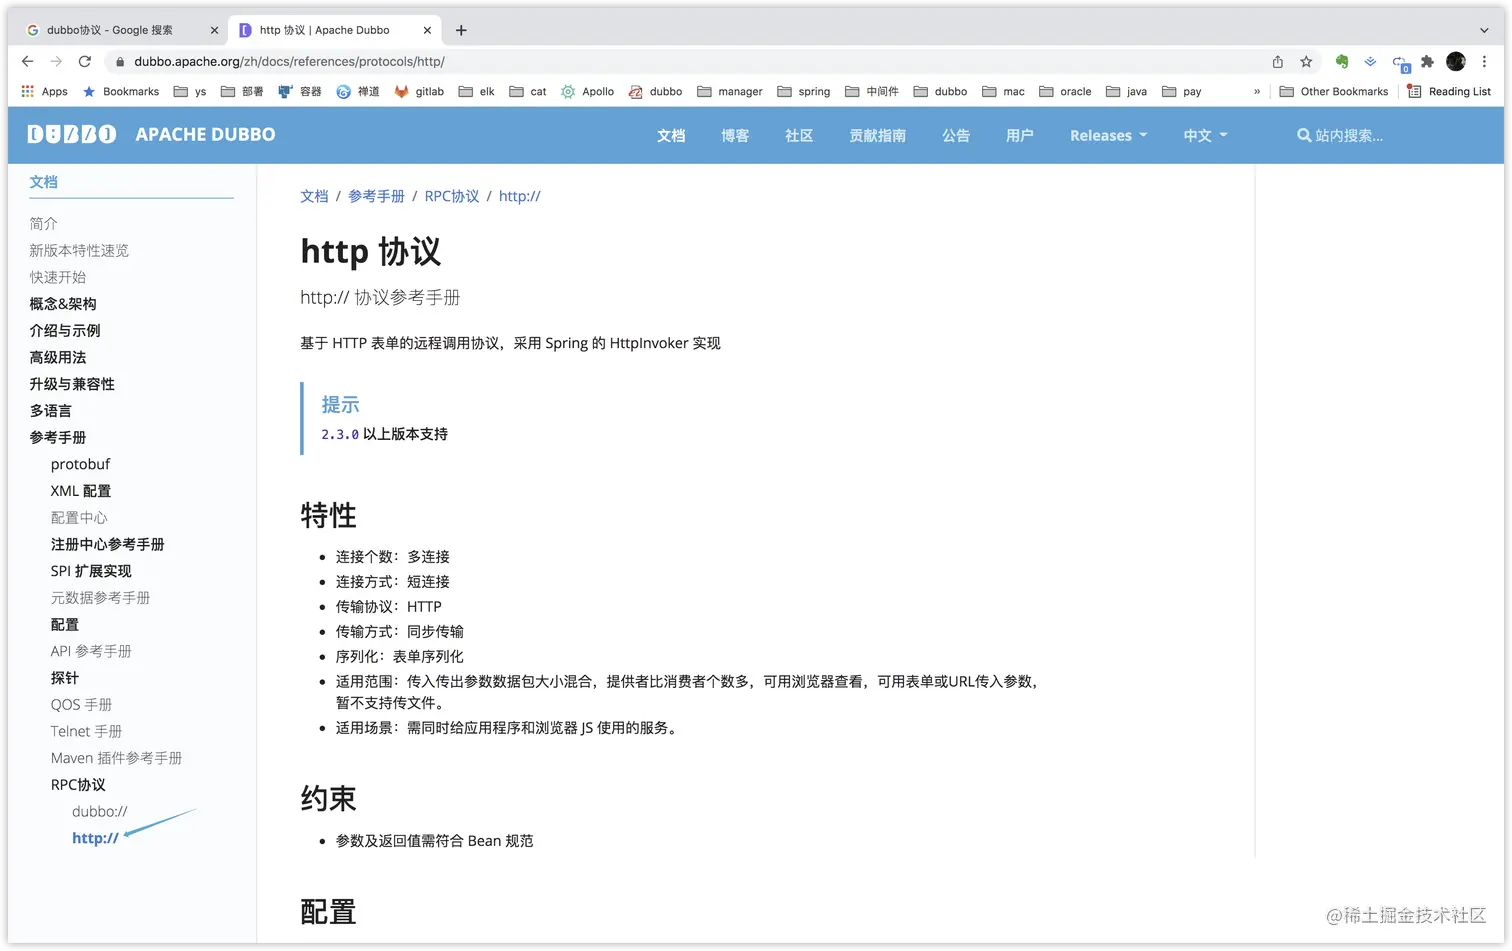Open the Apps grid shortcut

(x=44, y=91)
